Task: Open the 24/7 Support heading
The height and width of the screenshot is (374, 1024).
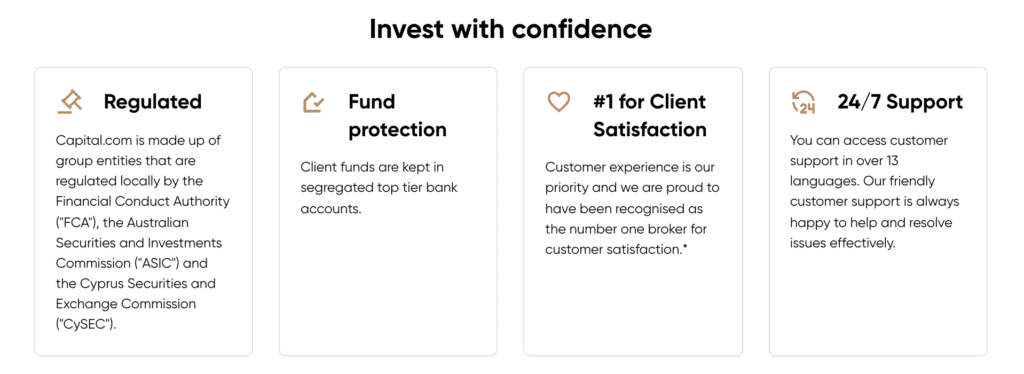Action: 900,102
